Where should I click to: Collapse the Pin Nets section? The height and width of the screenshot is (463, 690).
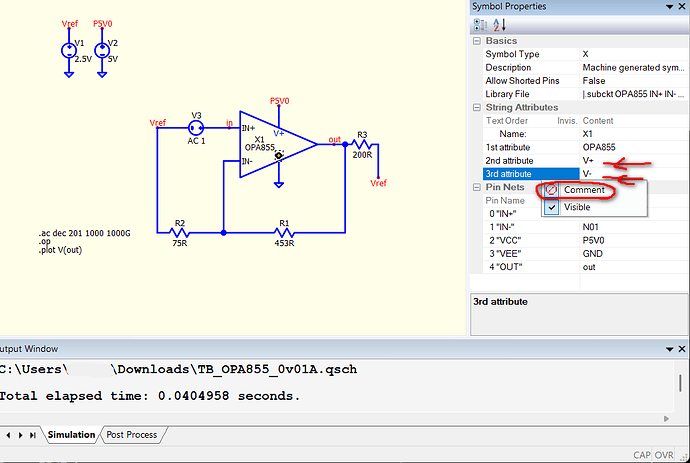pyautogui.click(x=476, y=187)
